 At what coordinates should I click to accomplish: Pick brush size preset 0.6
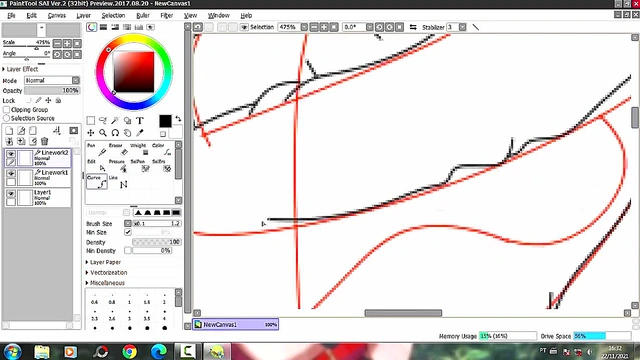tap(95, 299)
